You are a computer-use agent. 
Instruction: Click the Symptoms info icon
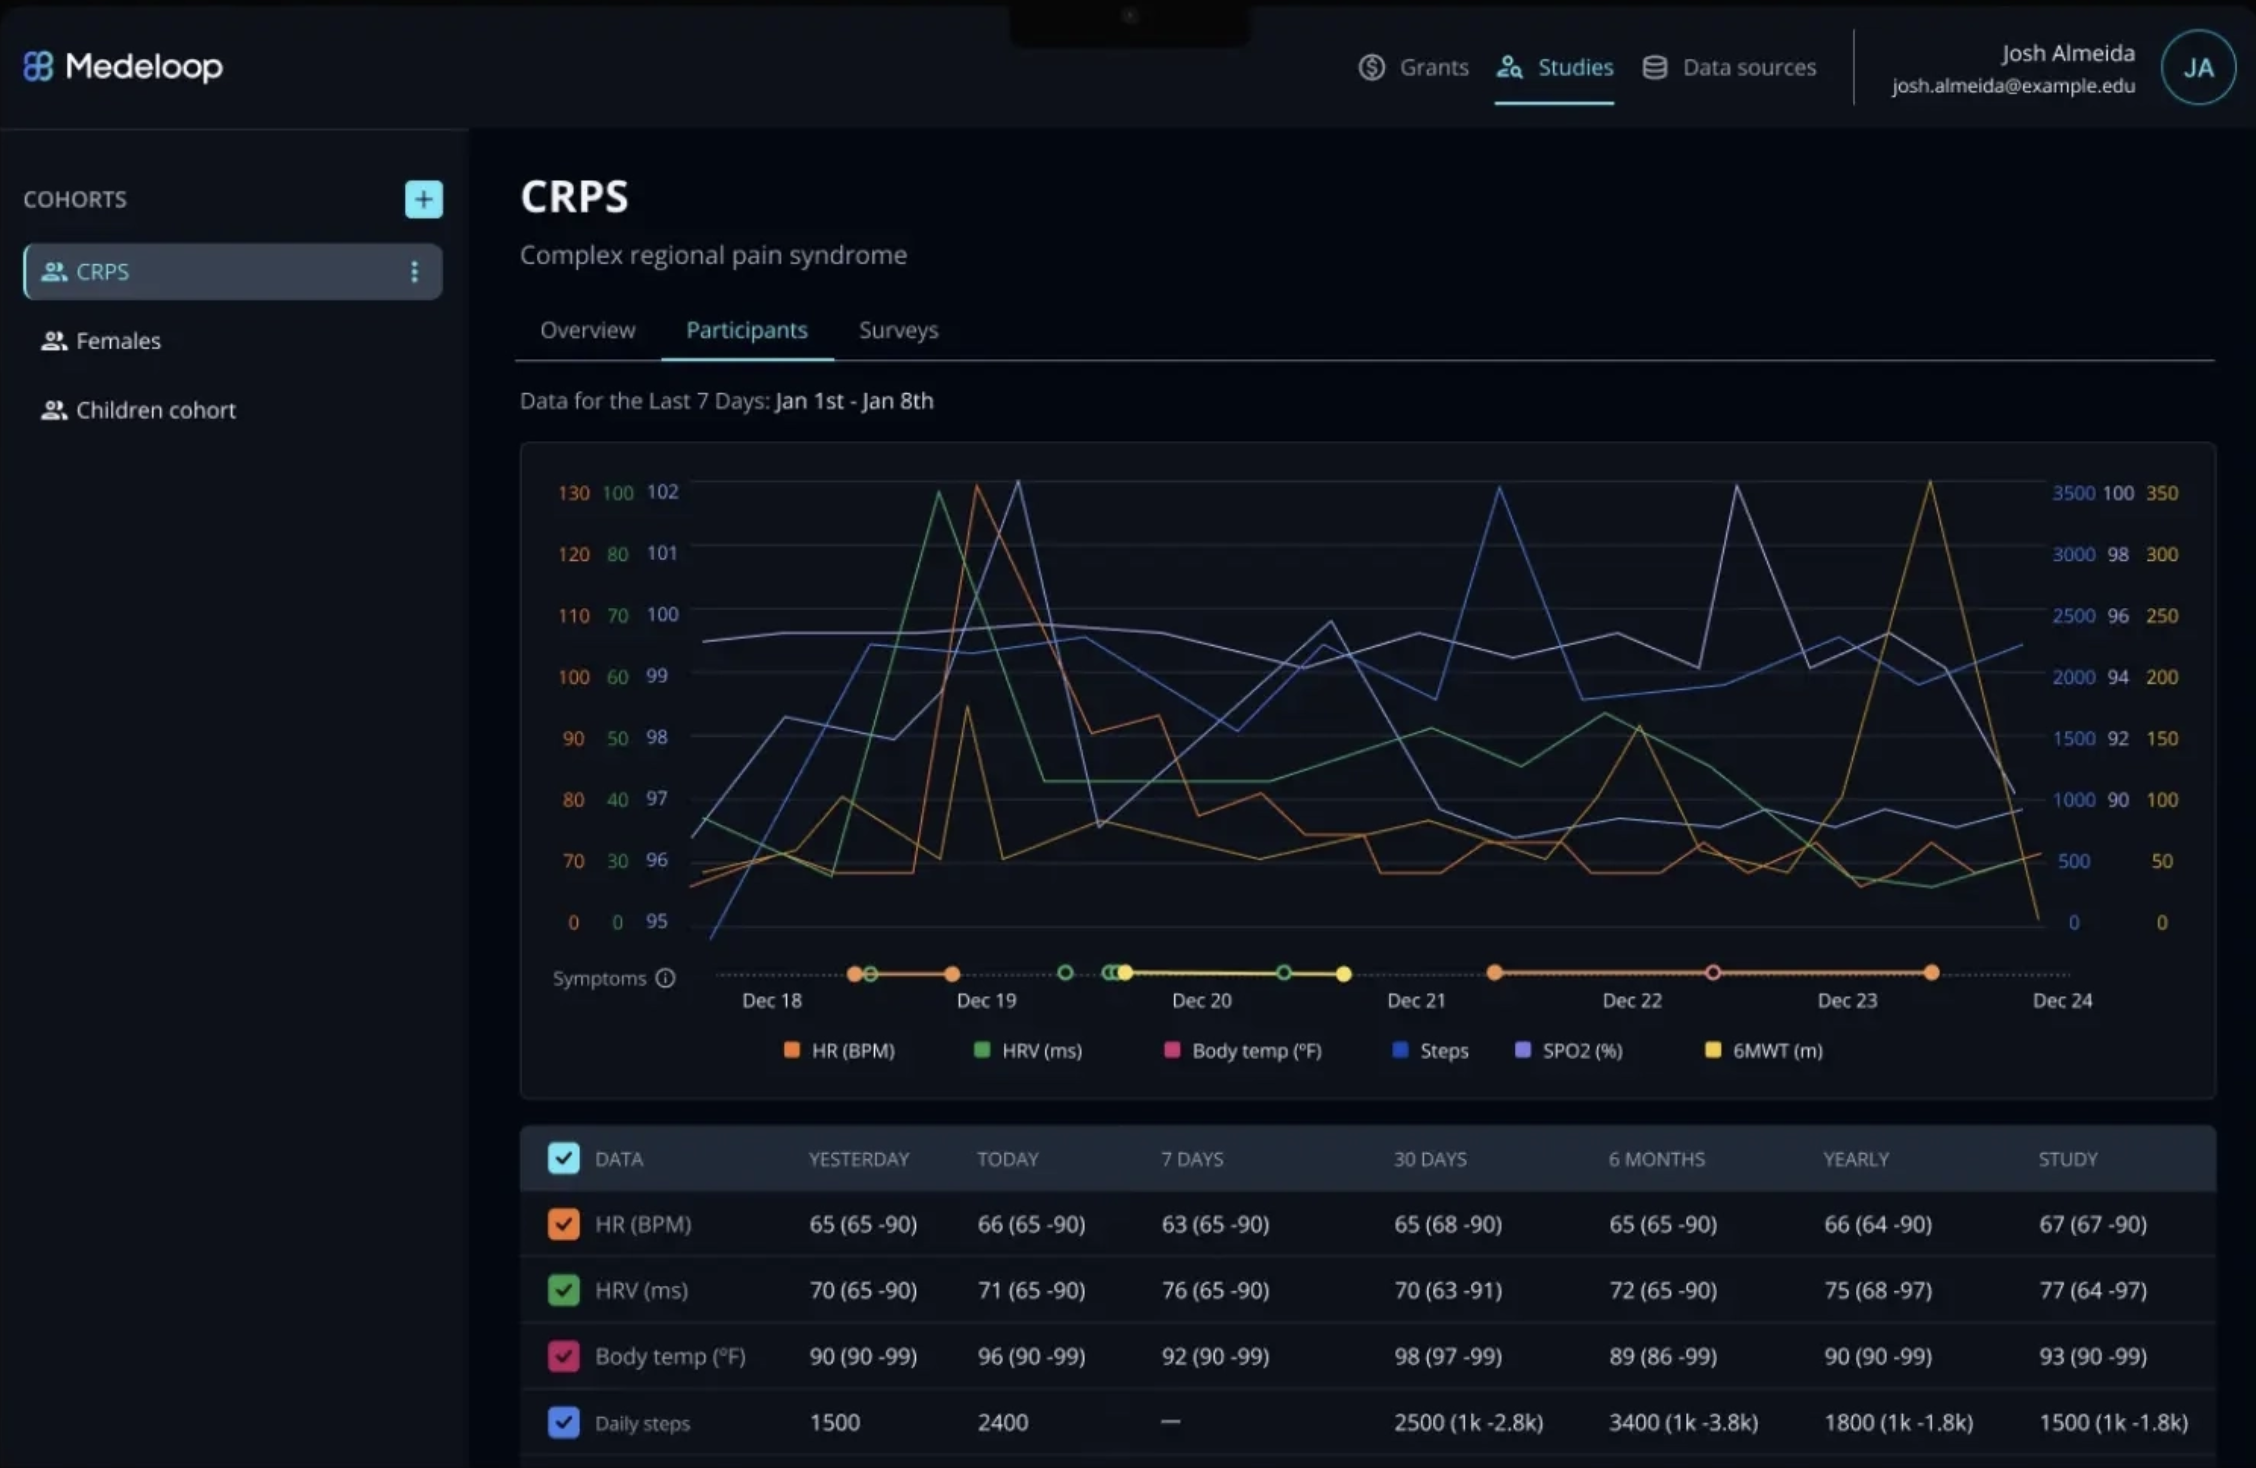pyautogui.click(x=665, y=978)
